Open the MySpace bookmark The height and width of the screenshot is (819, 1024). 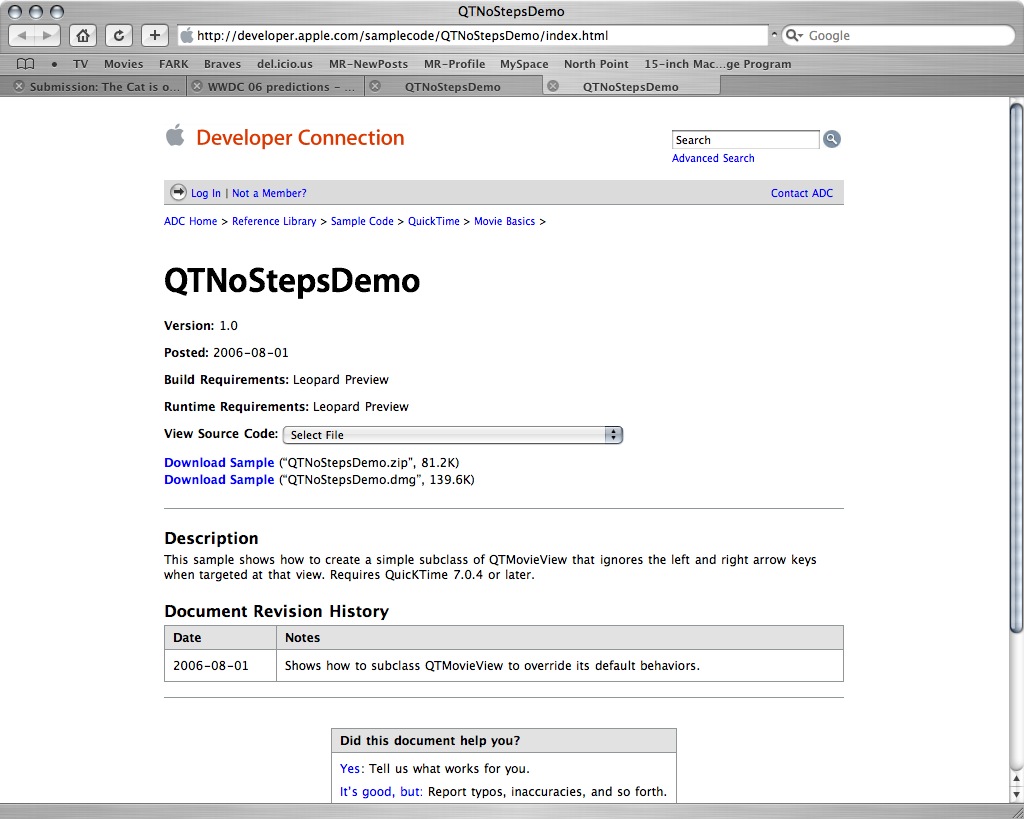pos(524,64)
